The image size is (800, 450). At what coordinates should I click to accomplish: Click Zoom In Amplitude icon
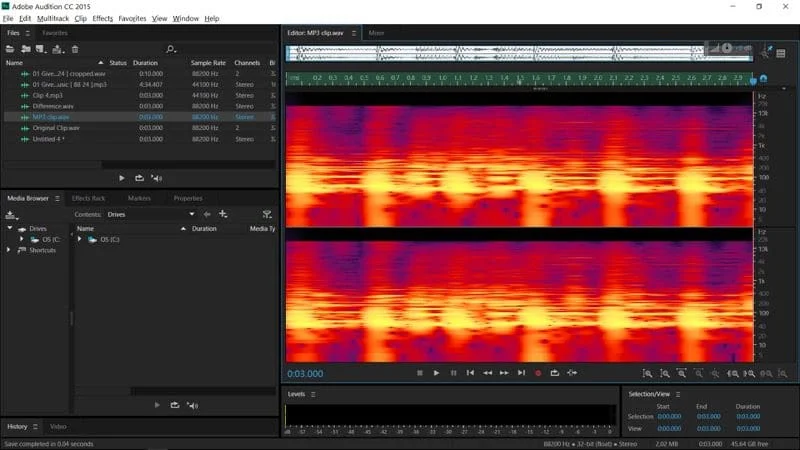click(x=647, y=373)
